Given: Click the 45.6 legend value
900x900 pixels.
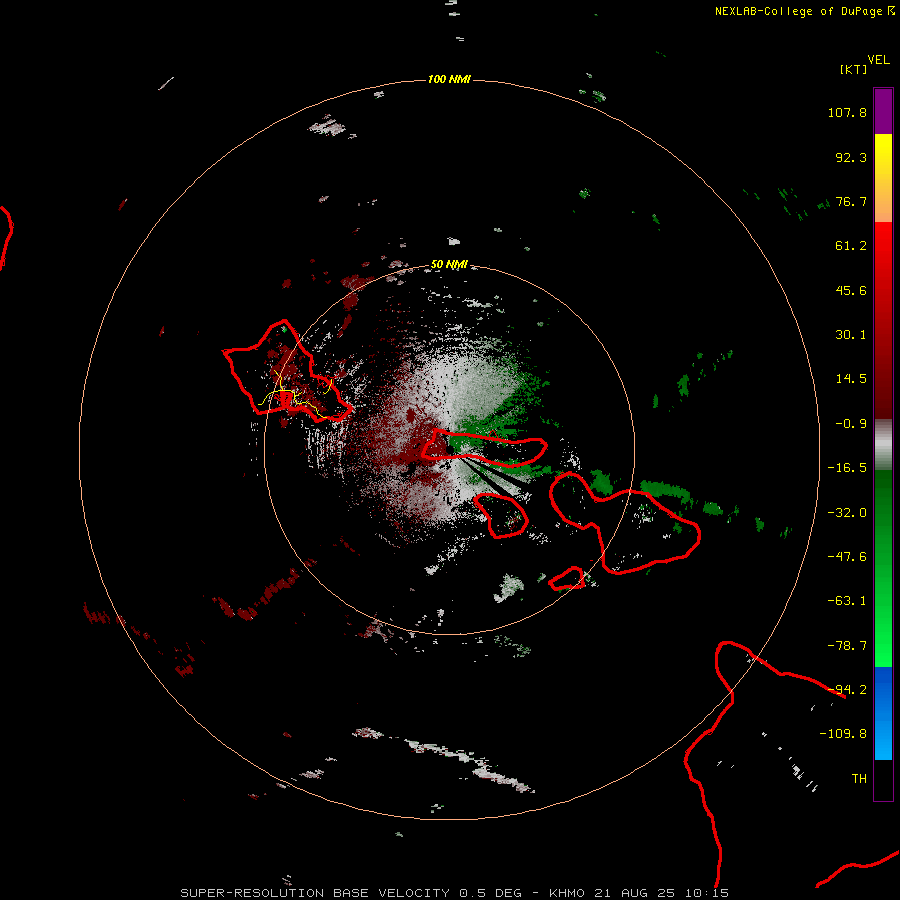Looking at the screenshot, I should point(851,290).
